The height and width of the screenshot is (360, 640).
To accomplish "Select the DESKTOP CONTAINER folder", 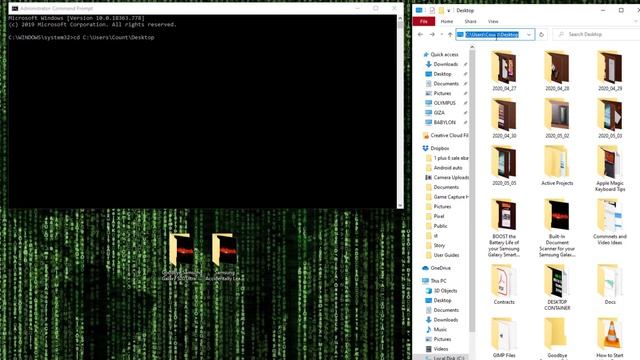I will [x=557, y=287].
